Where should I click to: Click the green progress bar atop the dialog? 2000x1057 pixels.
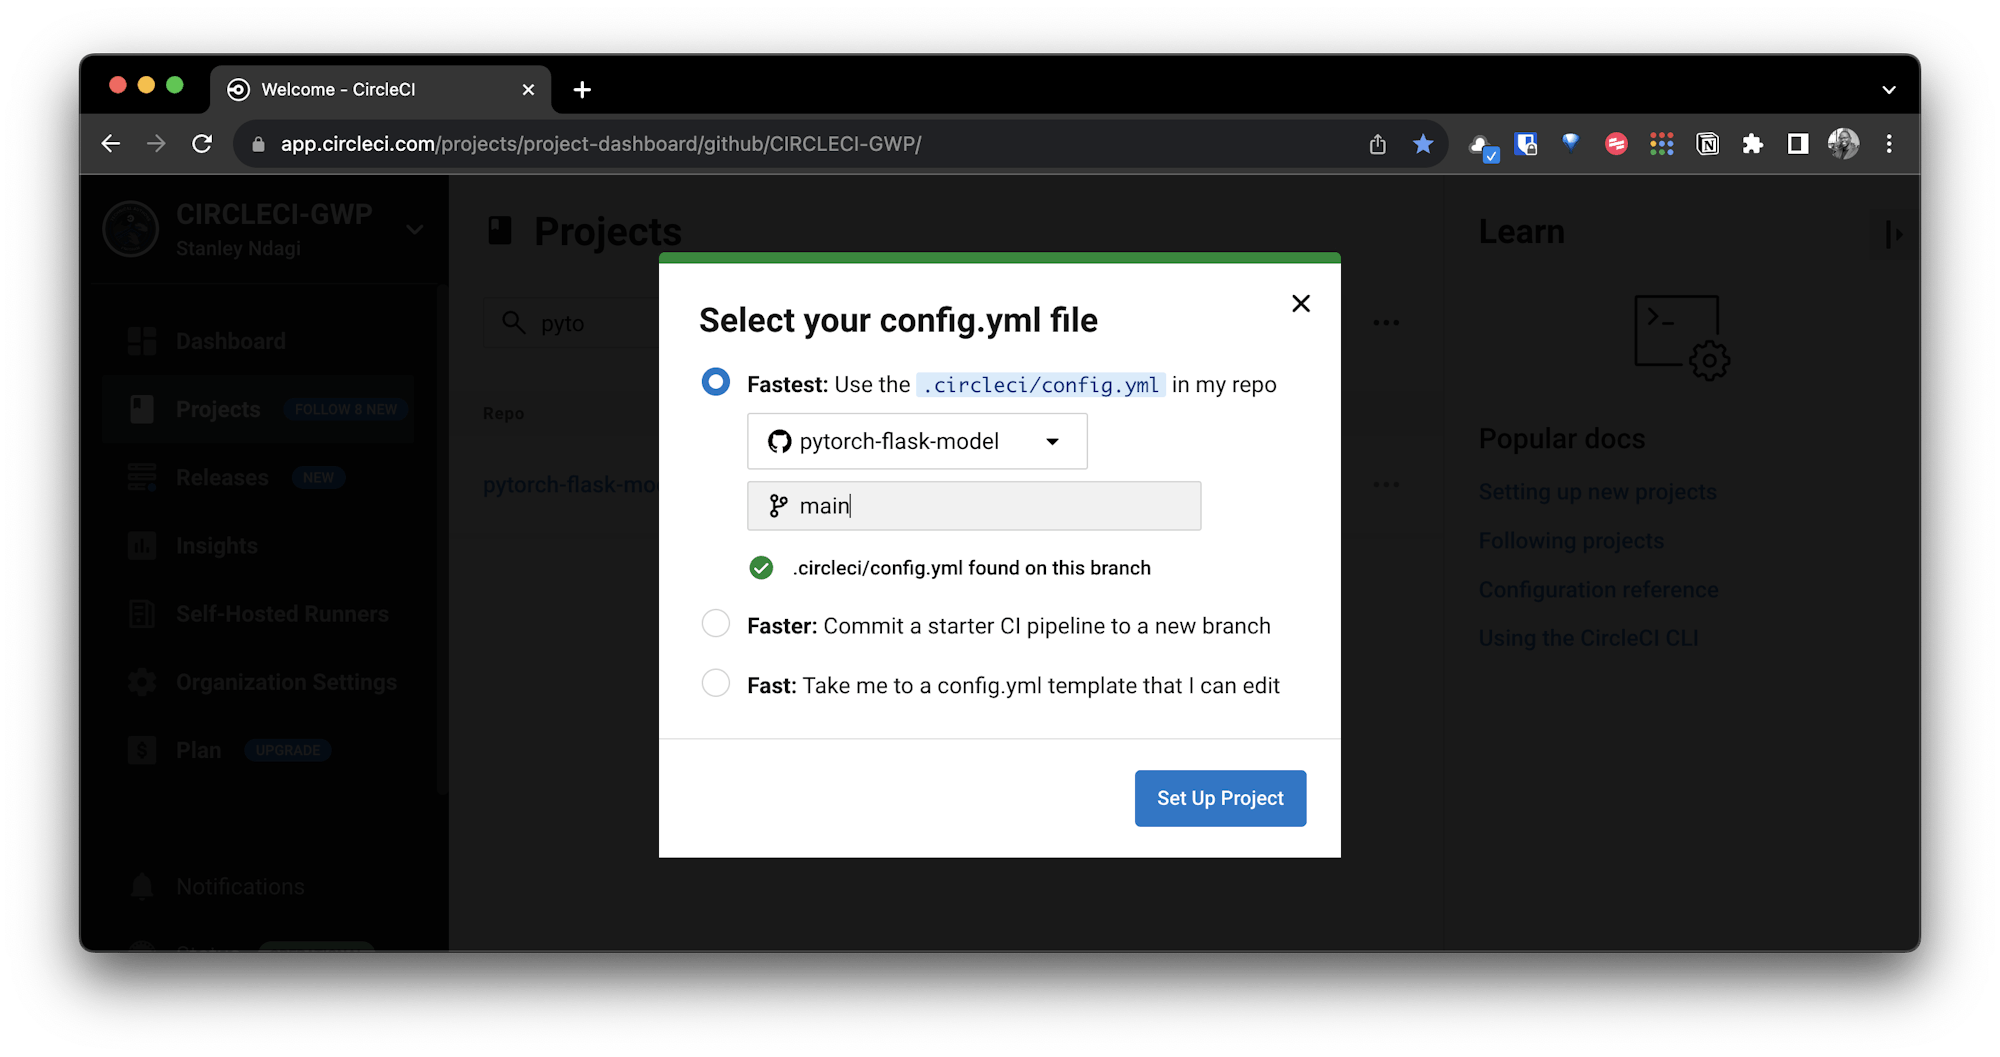999,258
